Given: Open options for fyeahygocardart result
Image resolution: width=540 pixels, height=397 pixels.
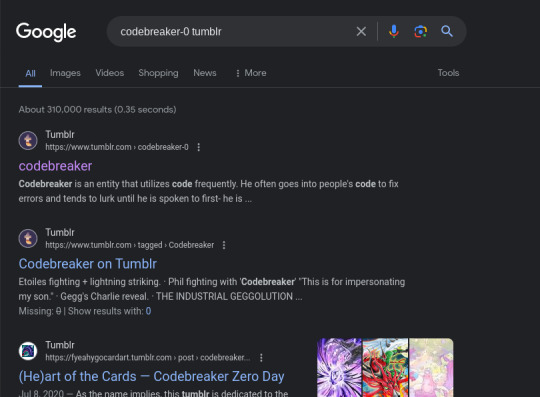Looking at the screenshot, I should click(x=261, y=358).
